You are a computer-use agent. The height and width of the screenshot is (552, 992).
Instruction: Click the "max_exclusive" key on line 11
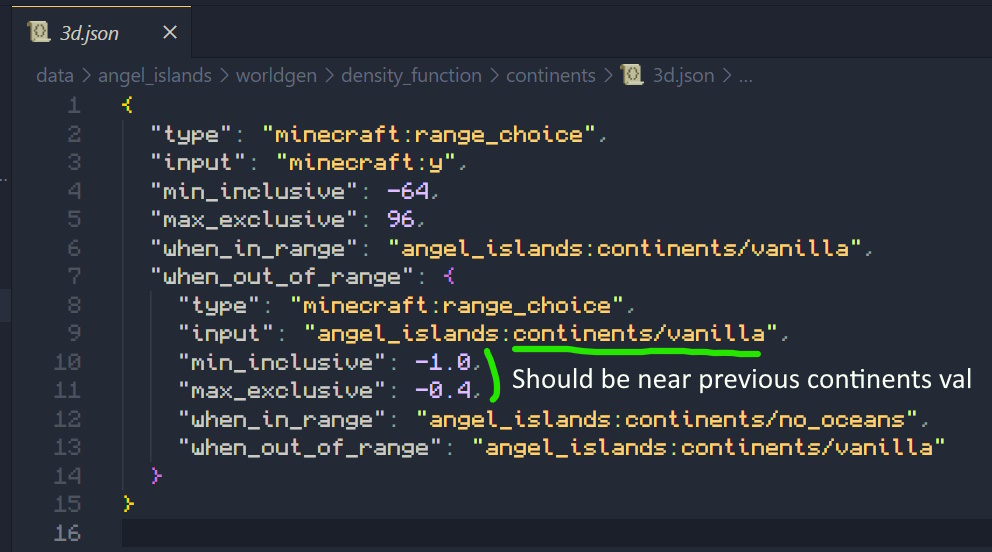point(282,391)
